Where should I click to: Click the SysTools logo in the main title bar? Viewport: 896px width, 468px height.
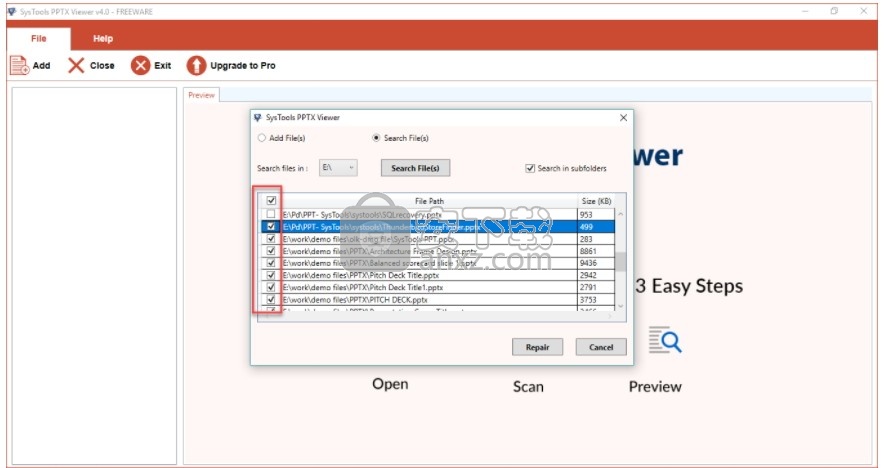[x=11, y=10]
